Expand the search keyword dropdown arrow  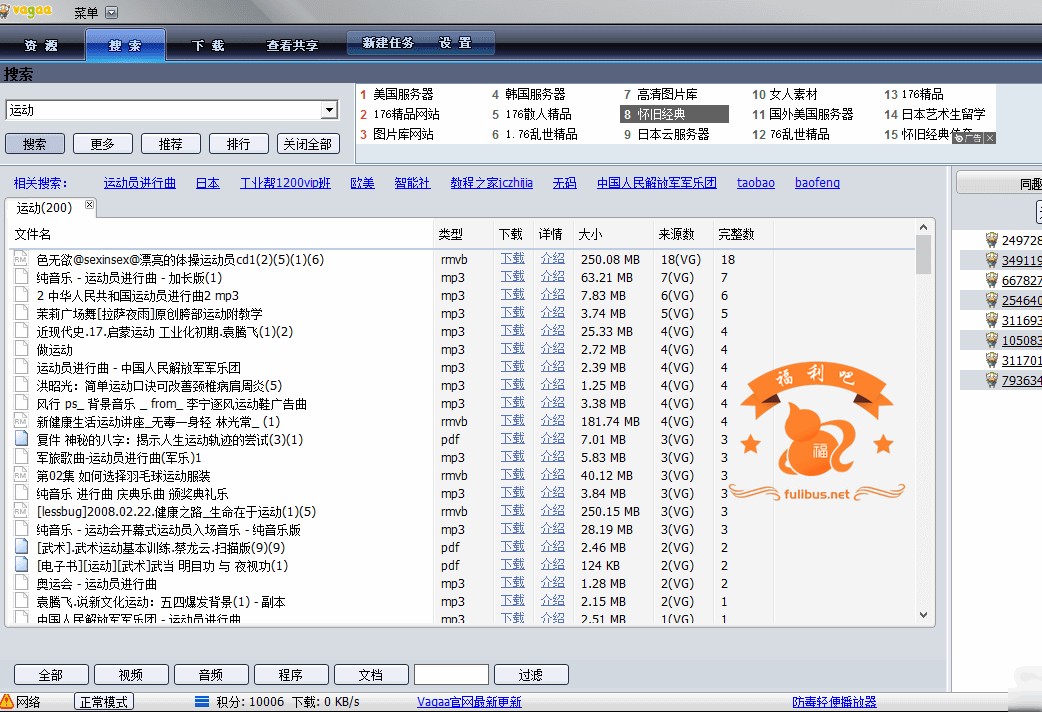(329, 110)
